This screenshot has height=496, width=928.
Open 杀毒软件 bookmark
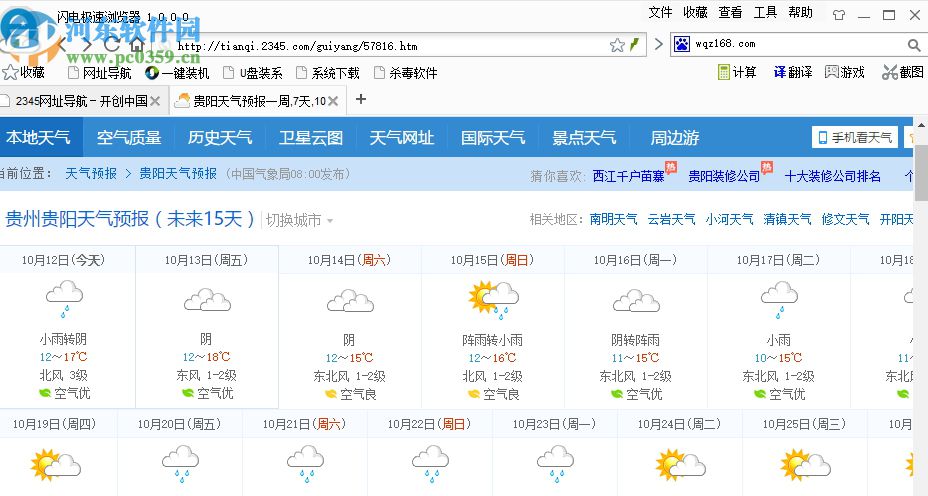[x=406, y=73]
